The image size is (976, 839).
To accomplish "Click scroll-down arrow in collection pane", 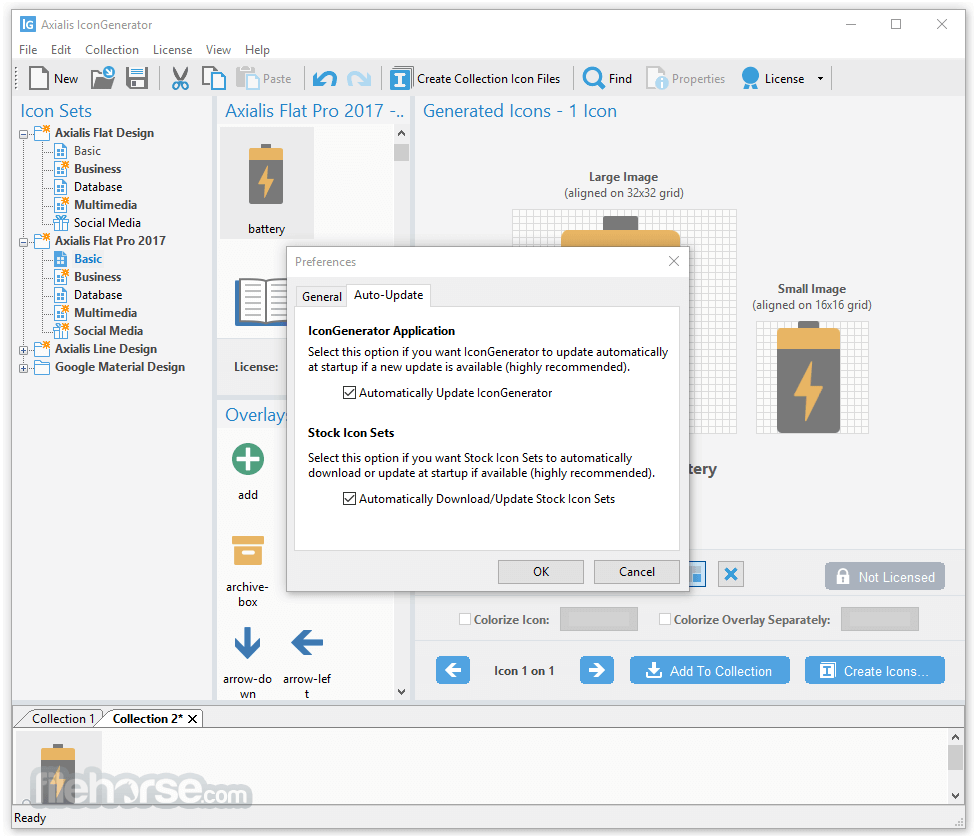I will pos(955,796).
